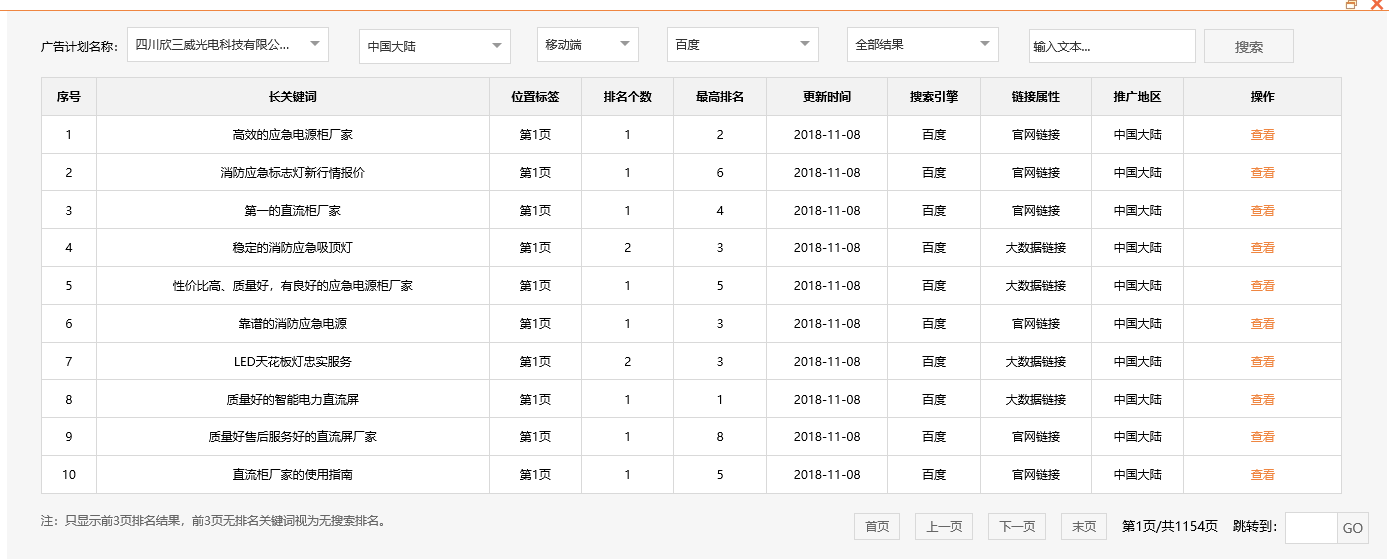The image size is (1389, 559).
Task: Click the 更新时间 column header
Action: point(827,97)
